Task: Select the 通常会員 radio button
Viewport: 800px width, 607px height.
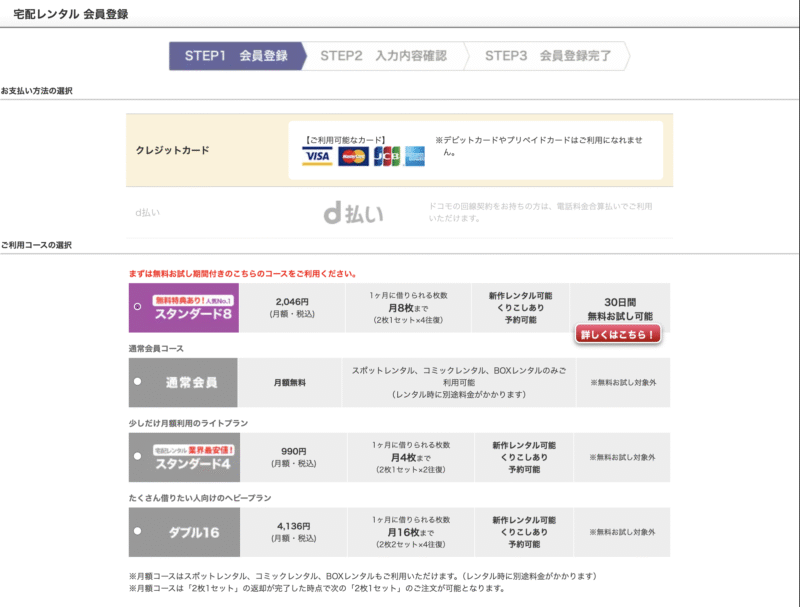Action: pyautogui.click(x=137, y=381)
